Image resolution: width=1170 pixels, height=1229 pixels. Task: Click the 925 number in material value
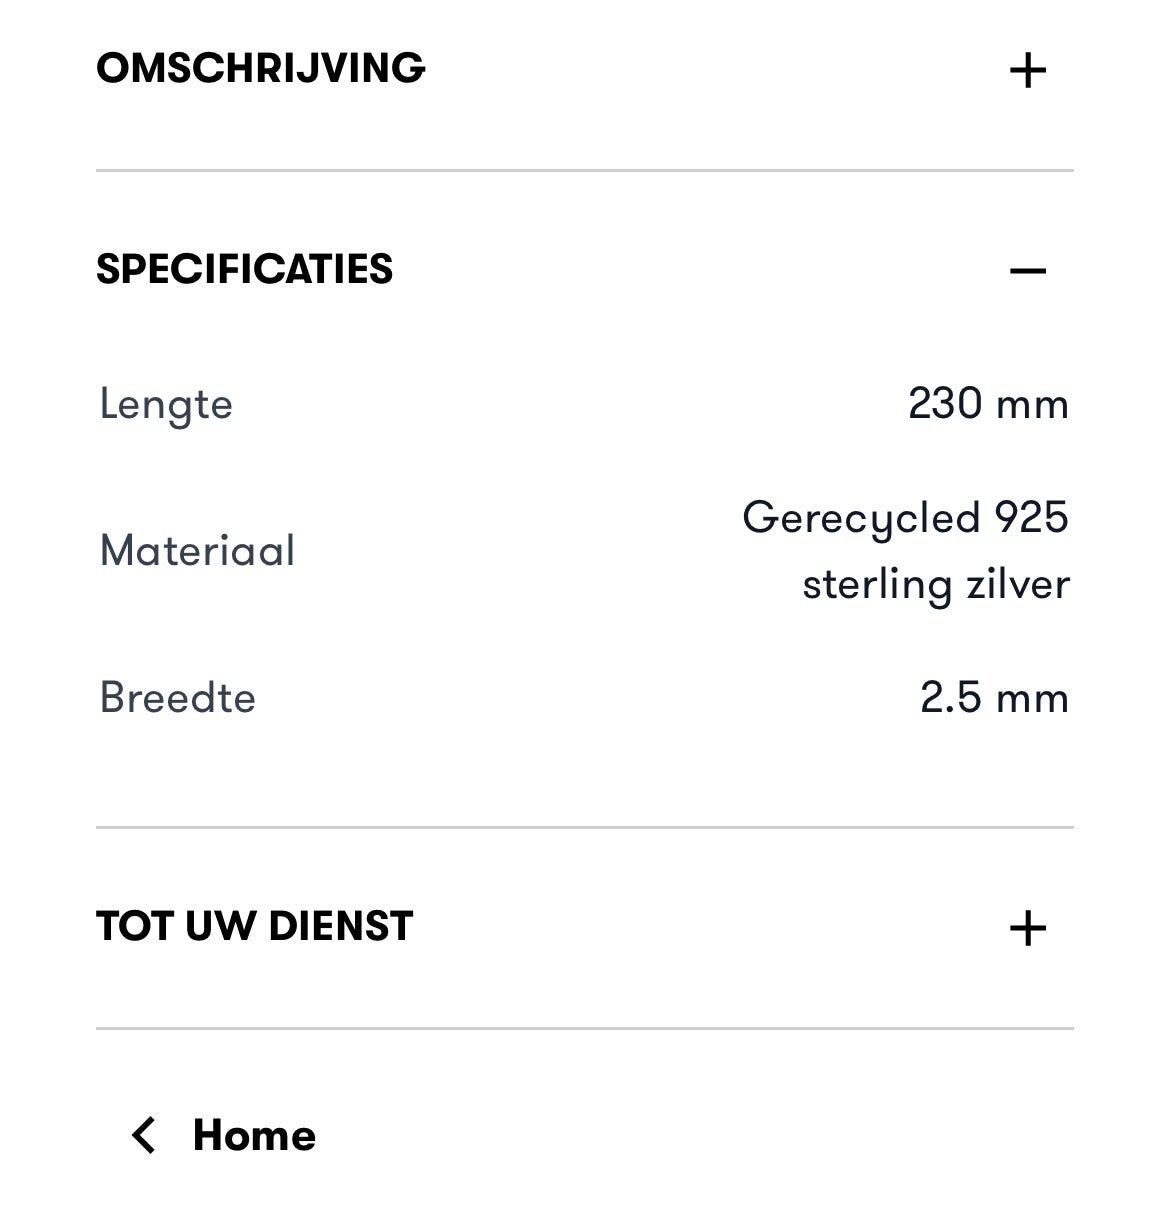coord(1031,518)
